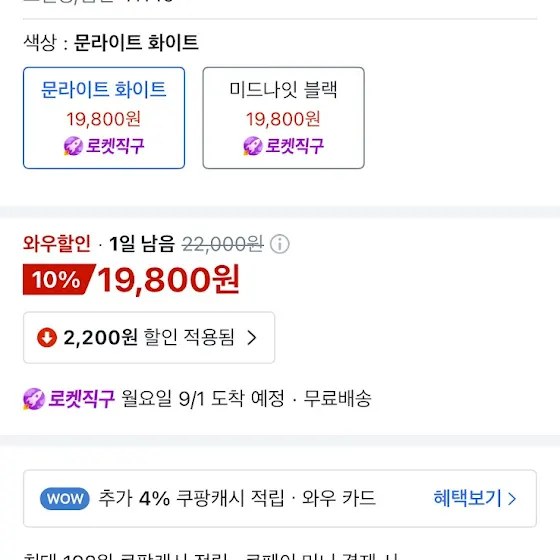Click the rocket icon by delivery info
This screenshot has width=560, height=560.
point(34,399)
